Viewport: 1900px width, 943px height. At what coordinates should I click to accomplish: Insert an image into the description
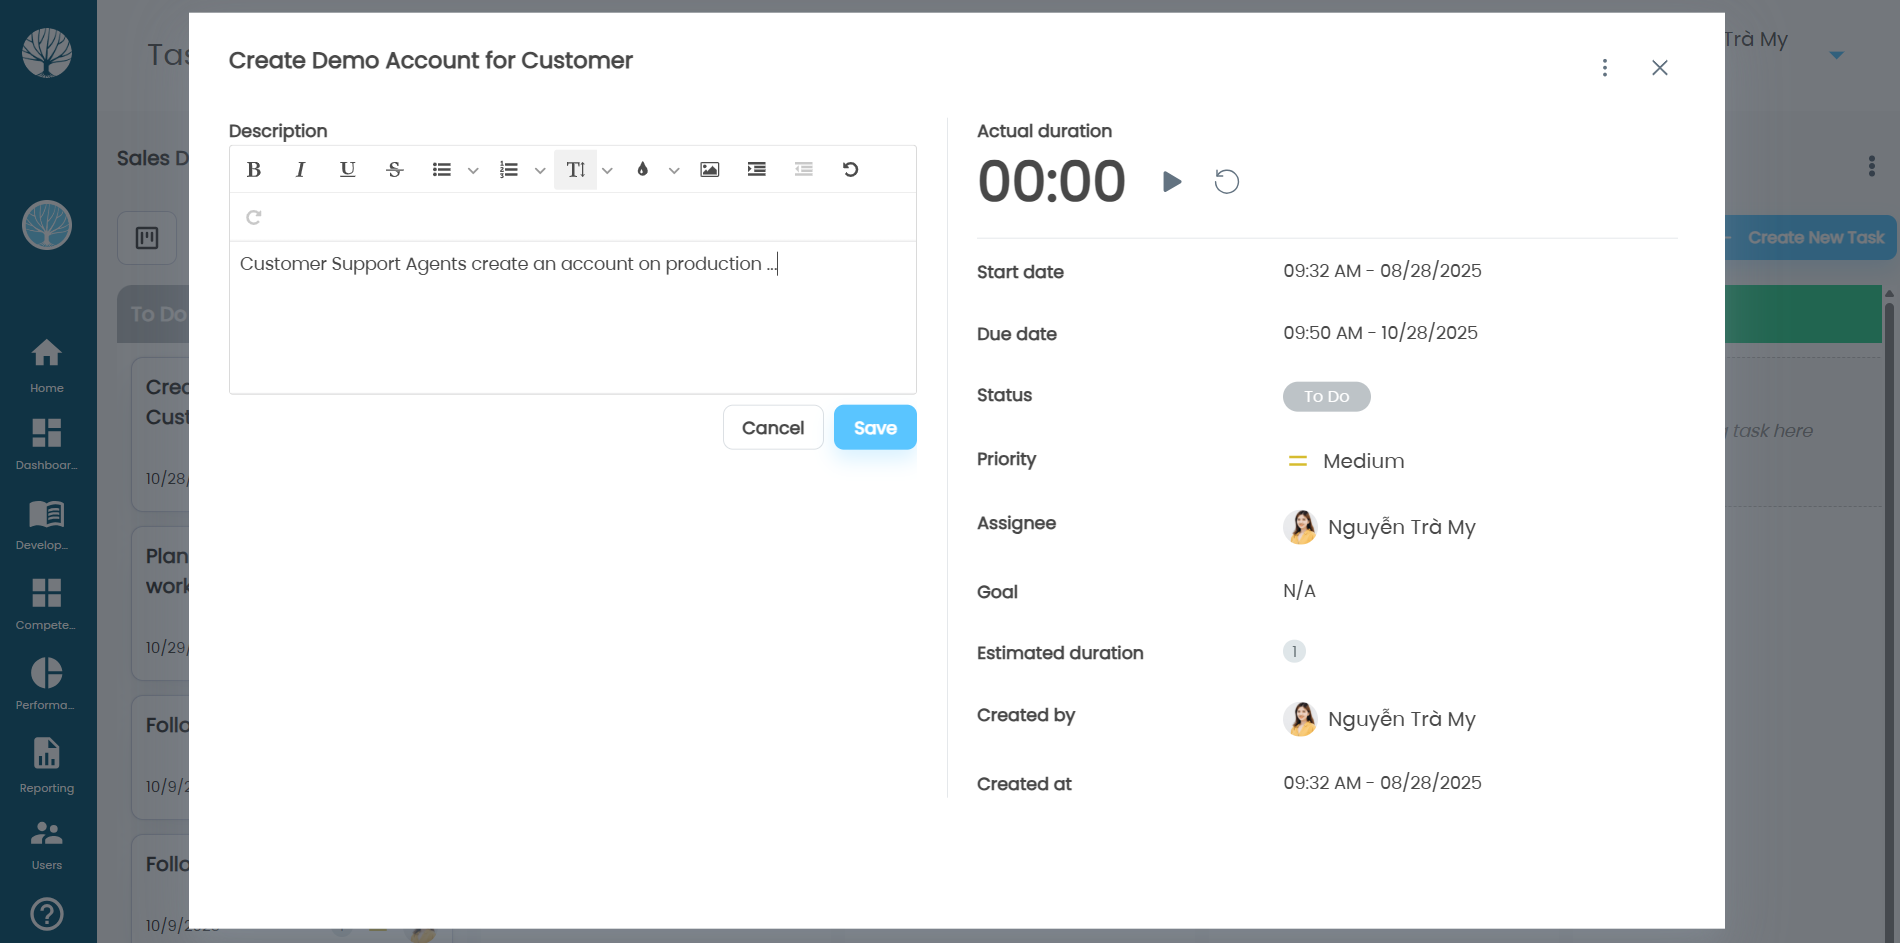point(709,170)
